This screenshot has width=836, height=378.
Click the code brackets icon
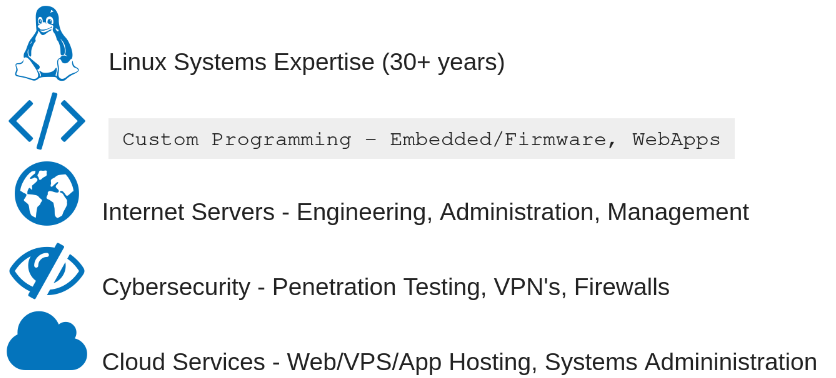tap(47, 121)
